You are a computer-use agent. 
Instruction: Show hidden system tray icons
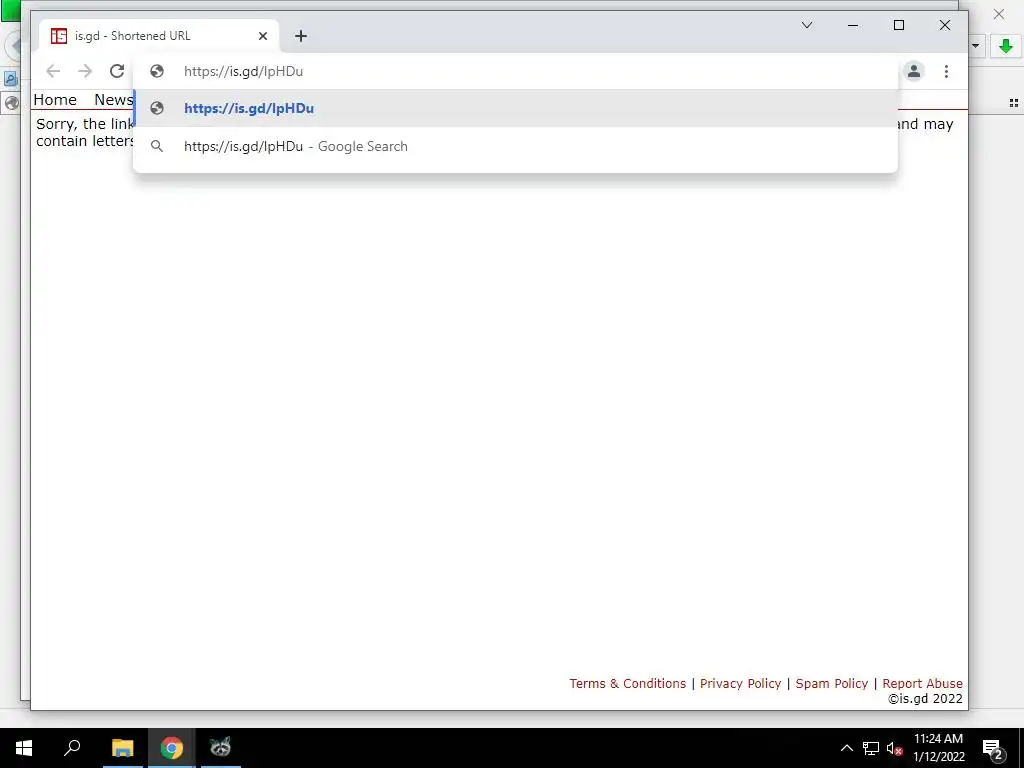(x=846, y=748)
